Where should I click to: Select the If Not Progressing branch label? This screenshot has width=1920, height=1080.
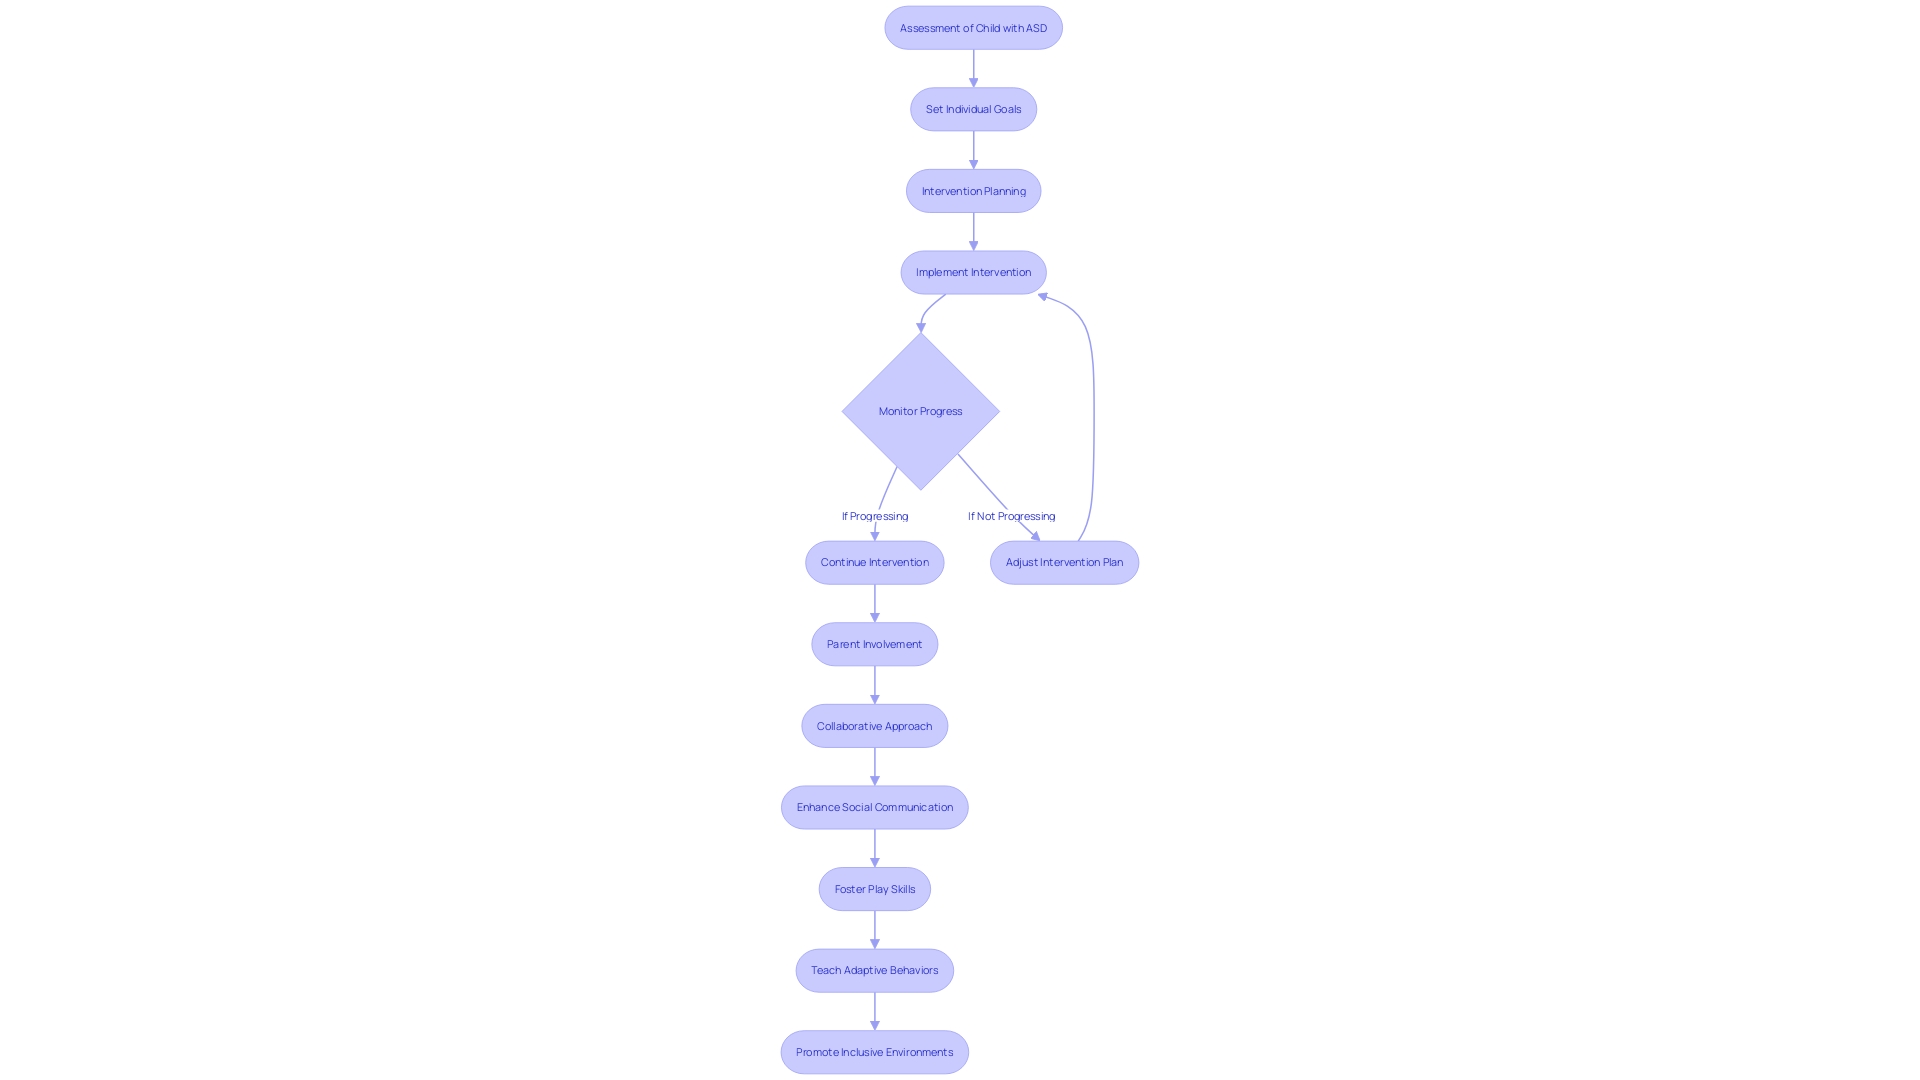[x=1011, y=514]
